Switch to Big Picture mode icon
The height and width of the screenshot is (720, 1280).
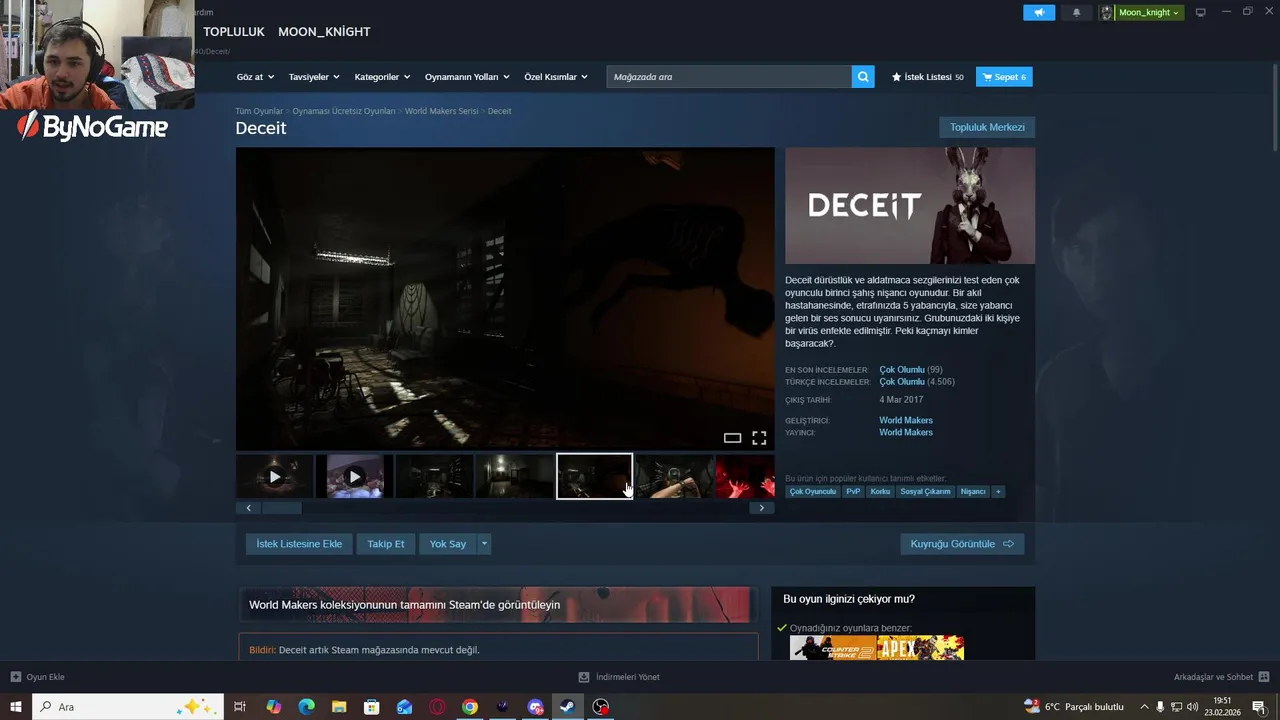[x=1201, y=12]
